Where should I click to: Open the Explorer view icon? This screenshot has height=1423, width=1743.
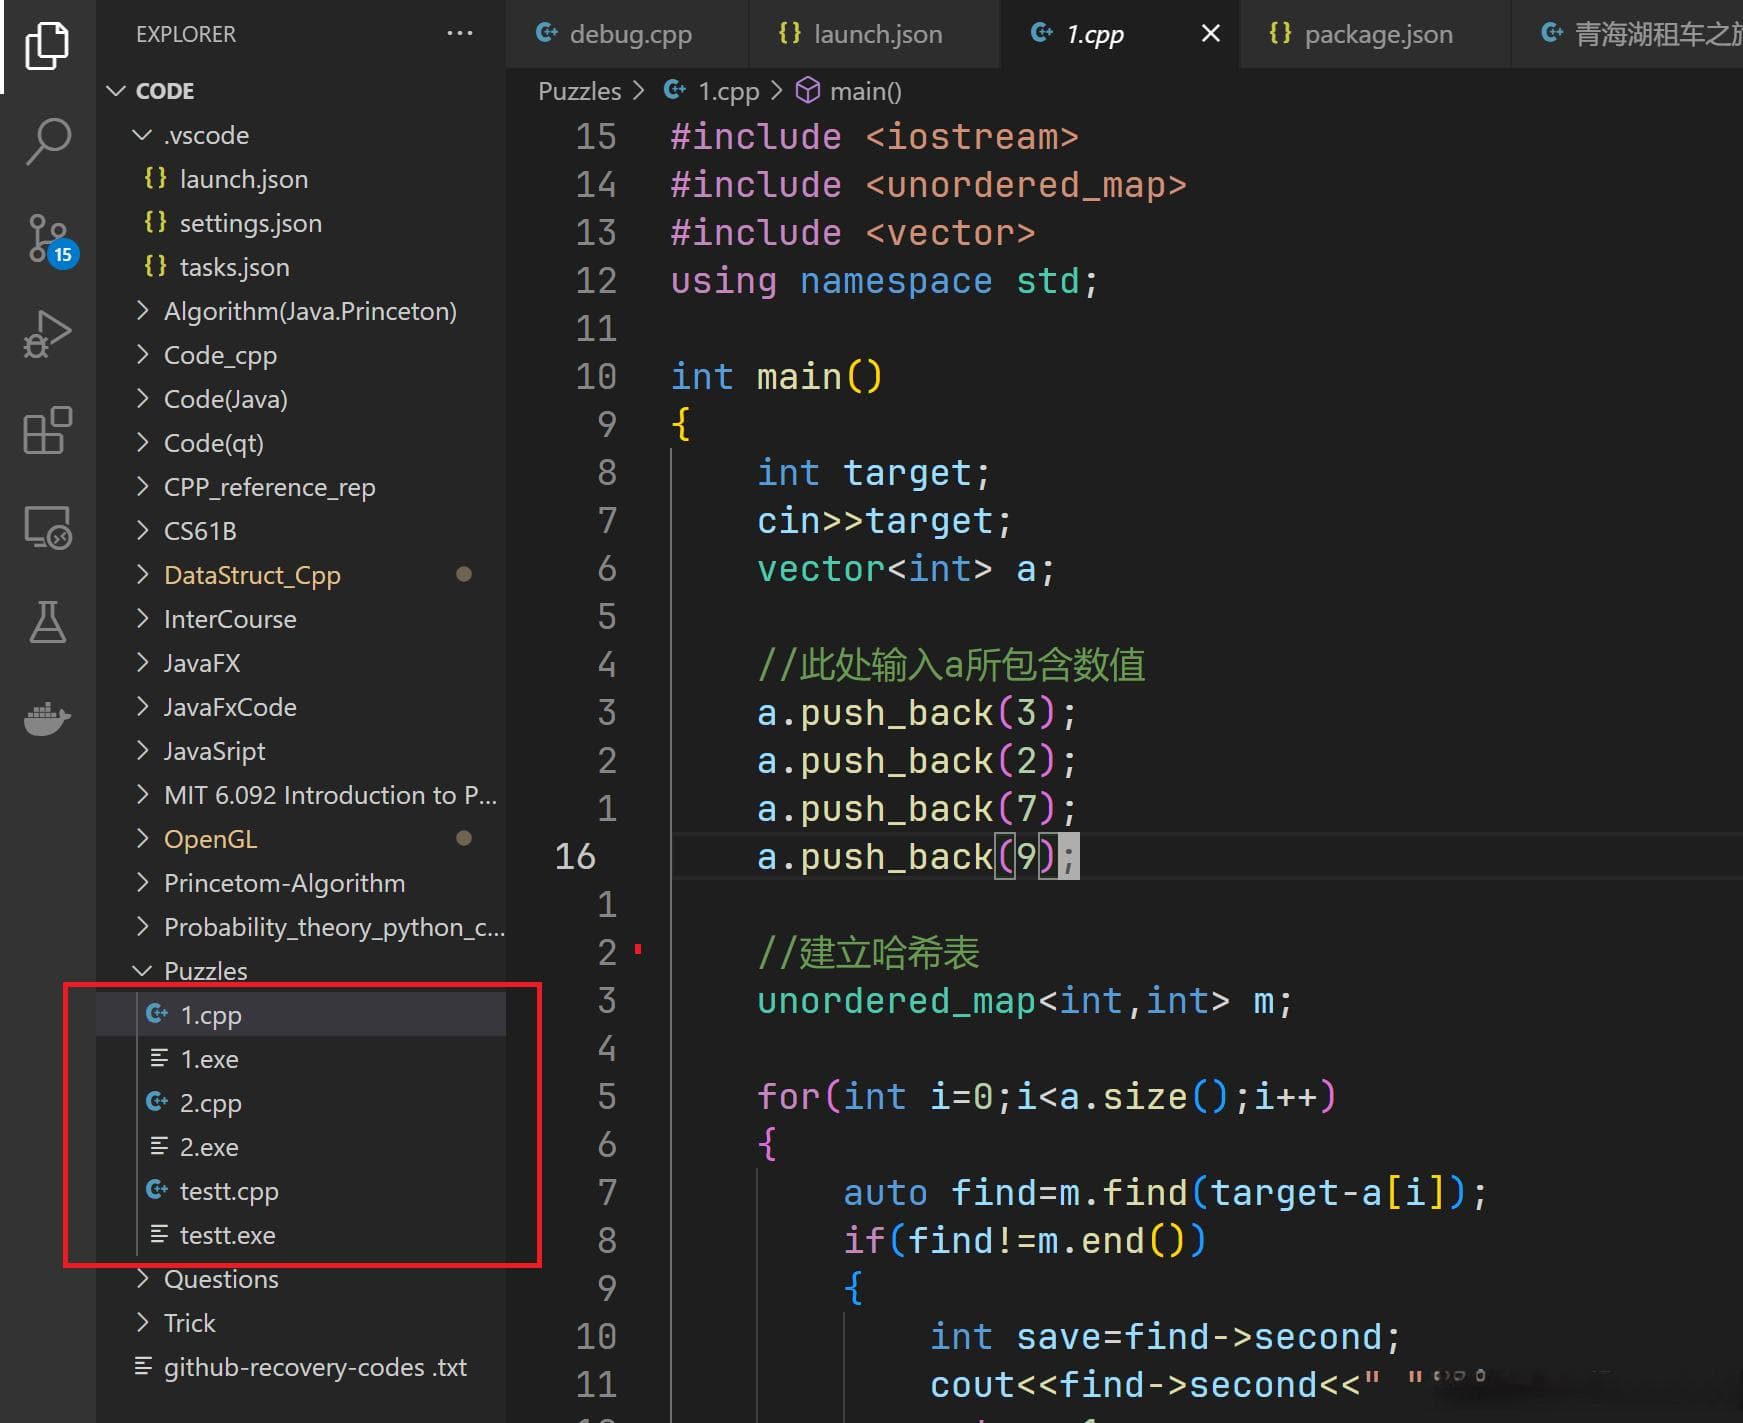[x=47, y=46]
